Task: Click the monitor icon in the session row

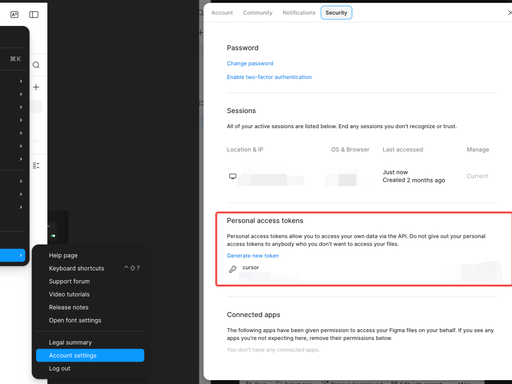Action: tap(233, 176)
